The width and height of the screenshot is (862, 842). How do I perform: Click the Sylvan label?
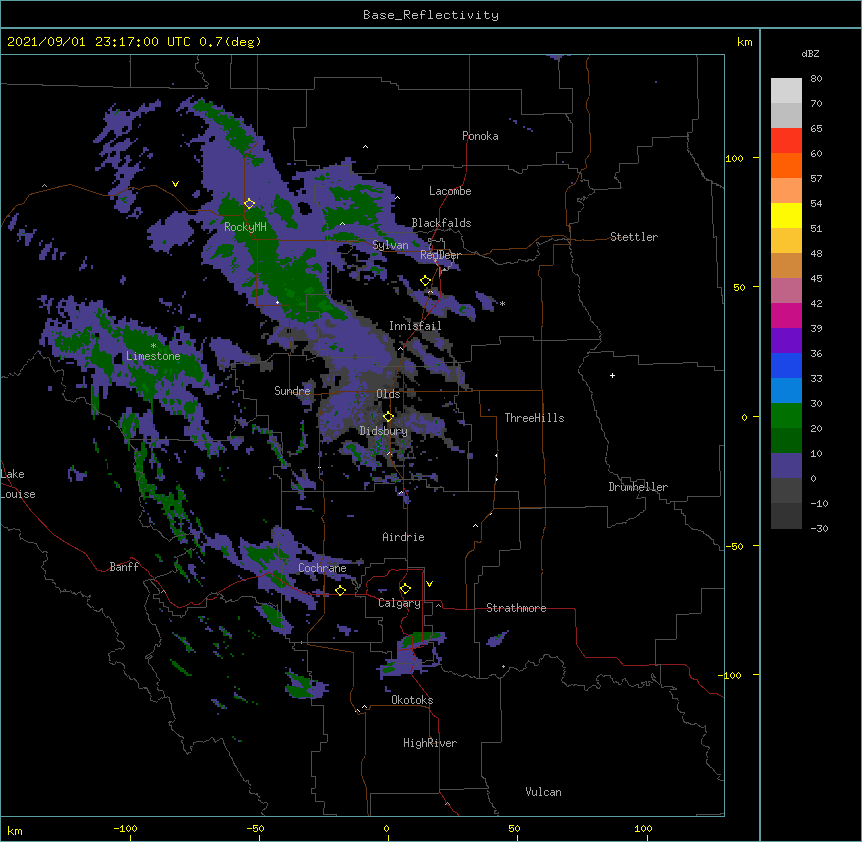[x=390, y=245]
